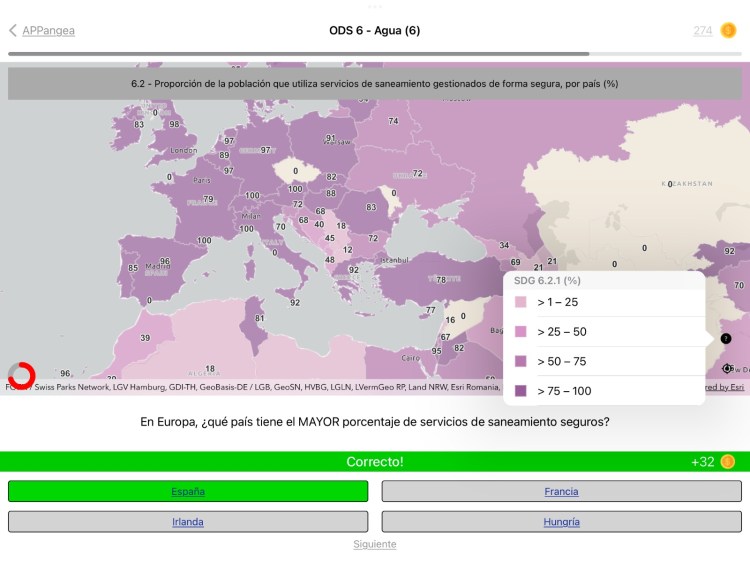Select the Hungría answer option
Viewport: 750px width, 562px height.
561,521
